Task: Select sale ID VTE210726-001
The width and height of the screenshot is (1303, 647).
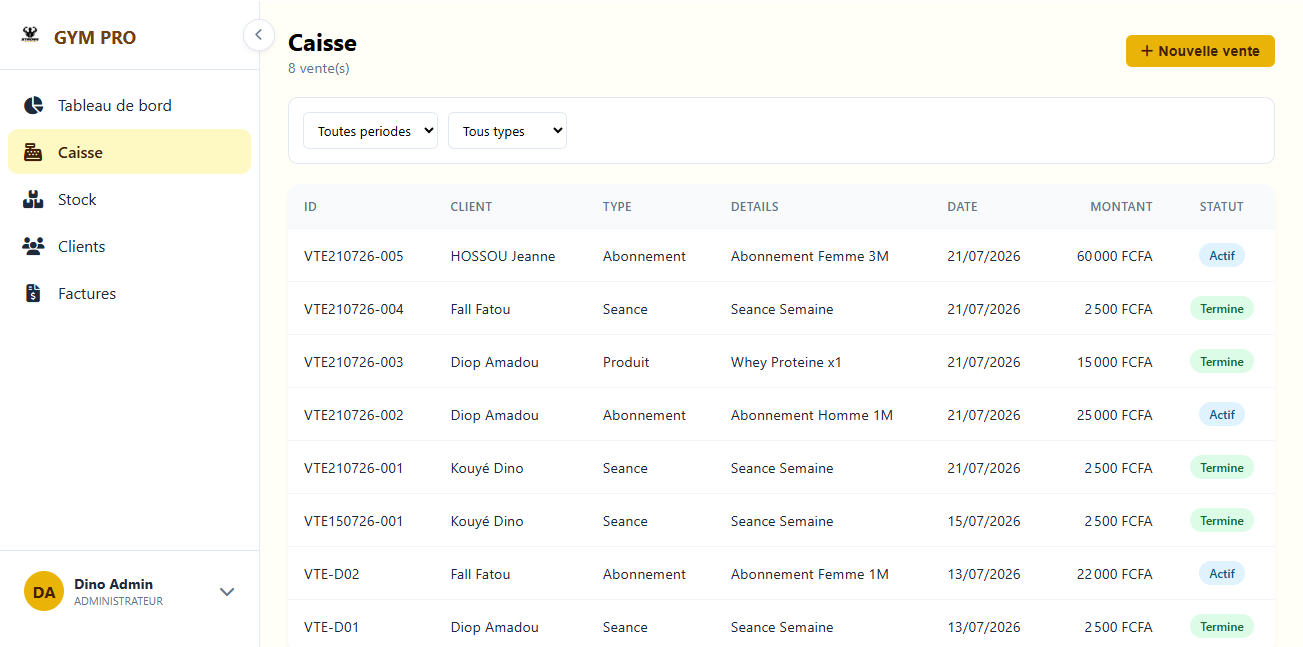Action: tap(354, 468)
